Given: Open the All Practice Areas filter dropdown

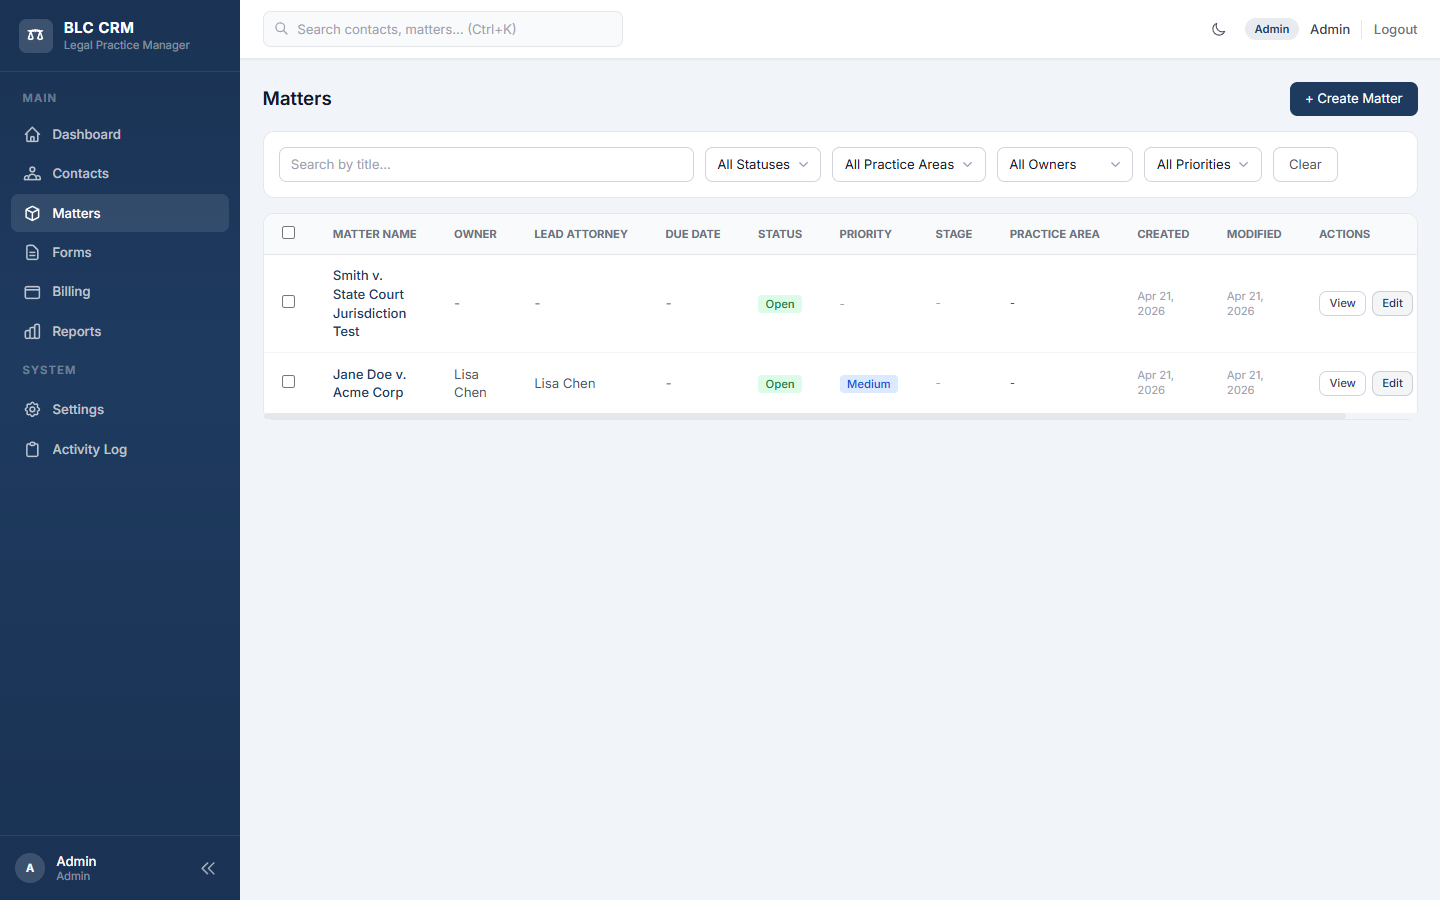Looking at the screenshot, I should click(909, 164).
